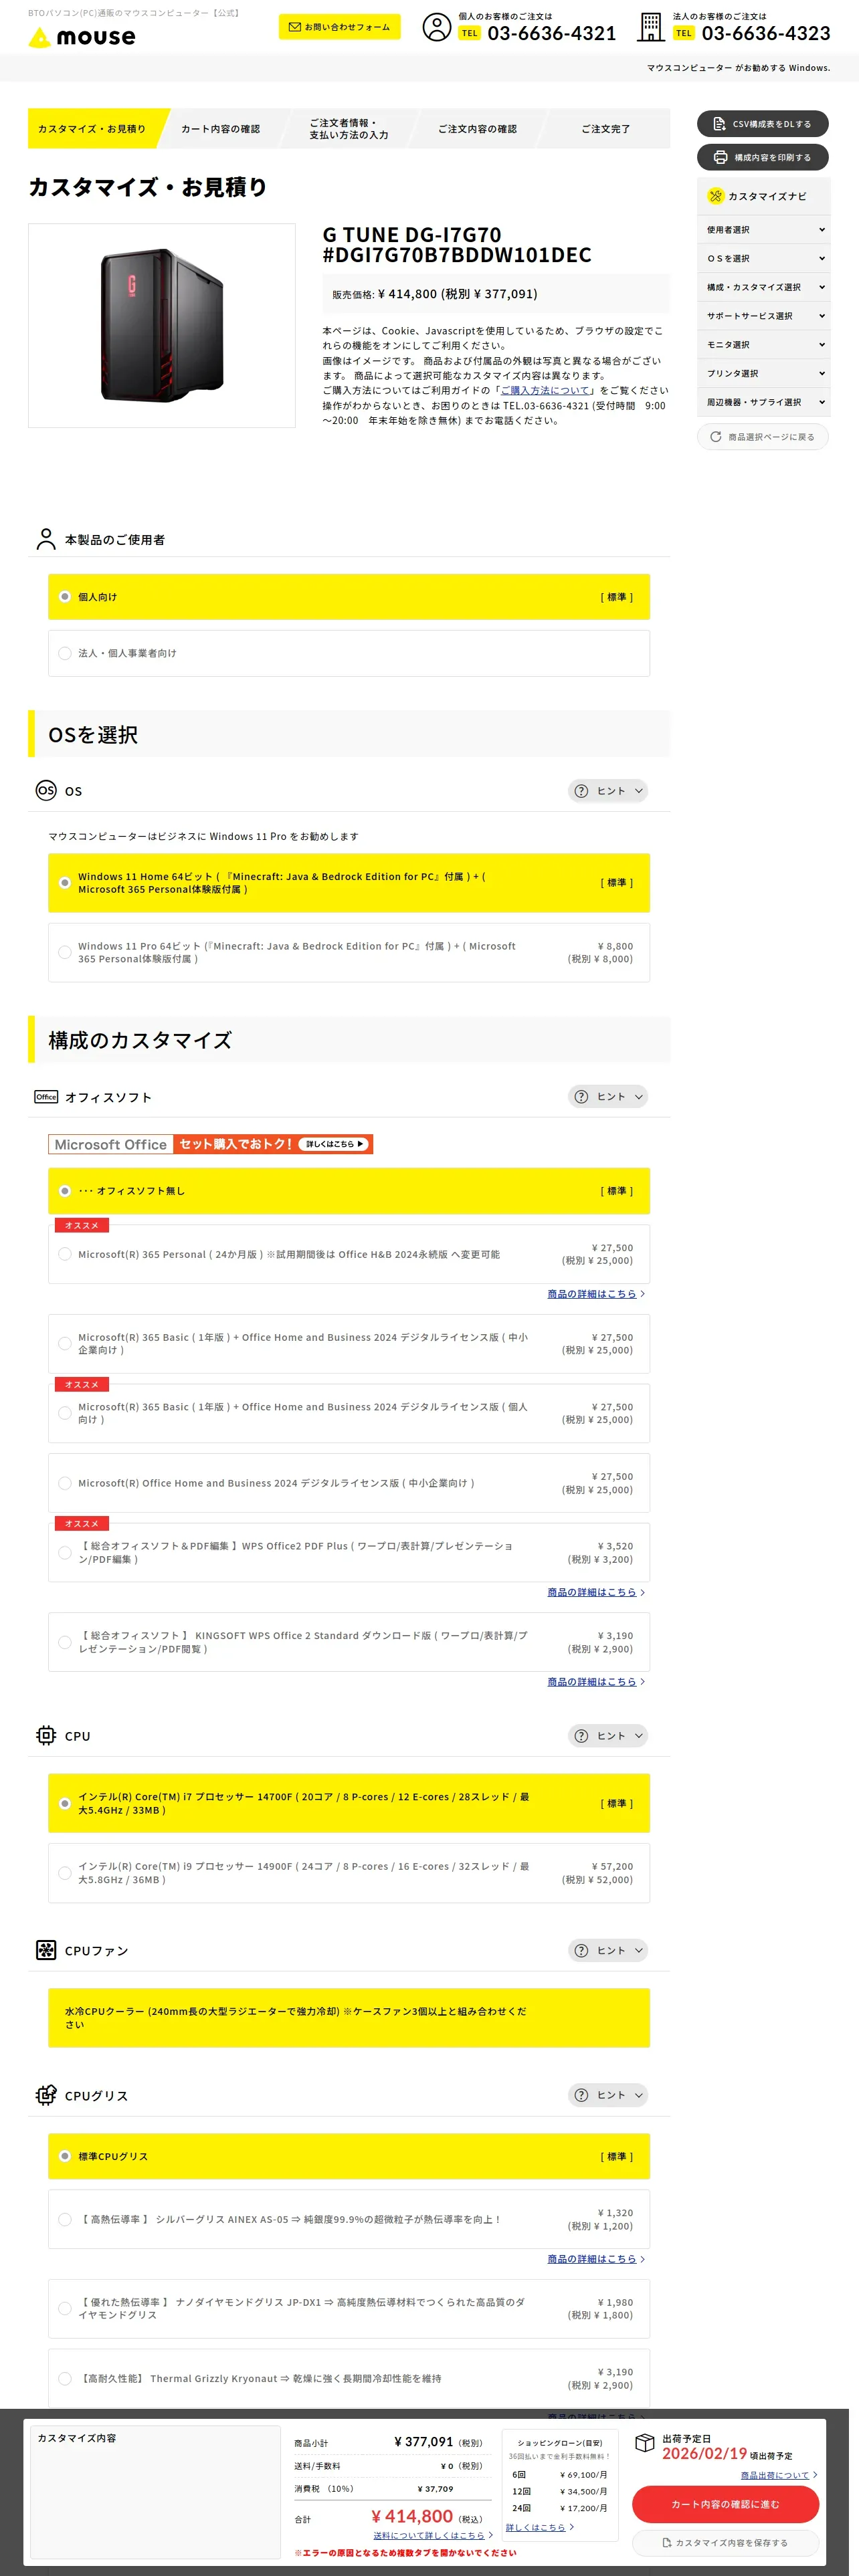Viewport: 859px width, 2576px height.
Task: Click the question mark icon in the CPU hint
Action: [581, 1736]
